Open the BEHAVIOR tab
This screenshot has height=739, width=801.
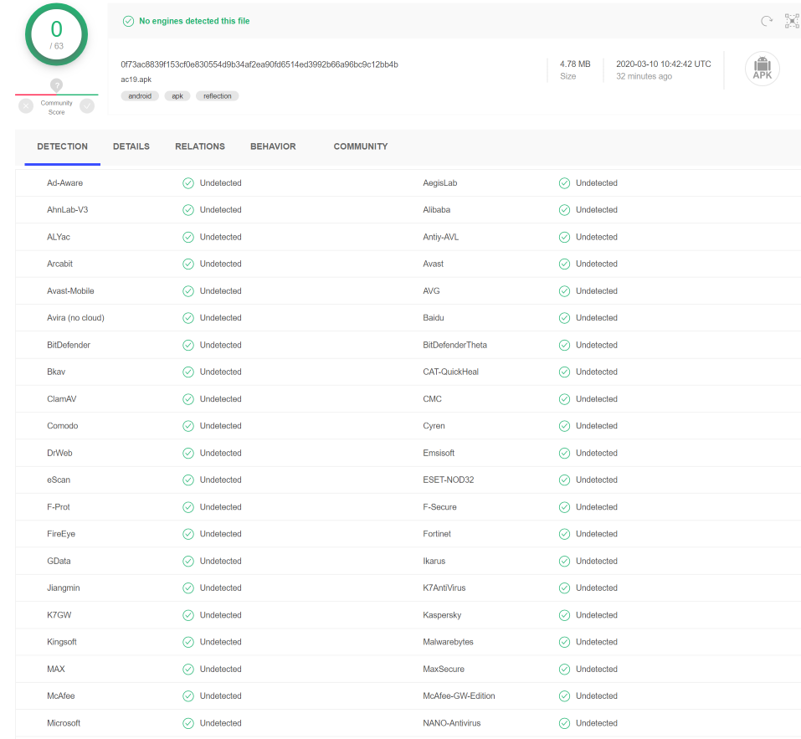[x=273, y=147]
